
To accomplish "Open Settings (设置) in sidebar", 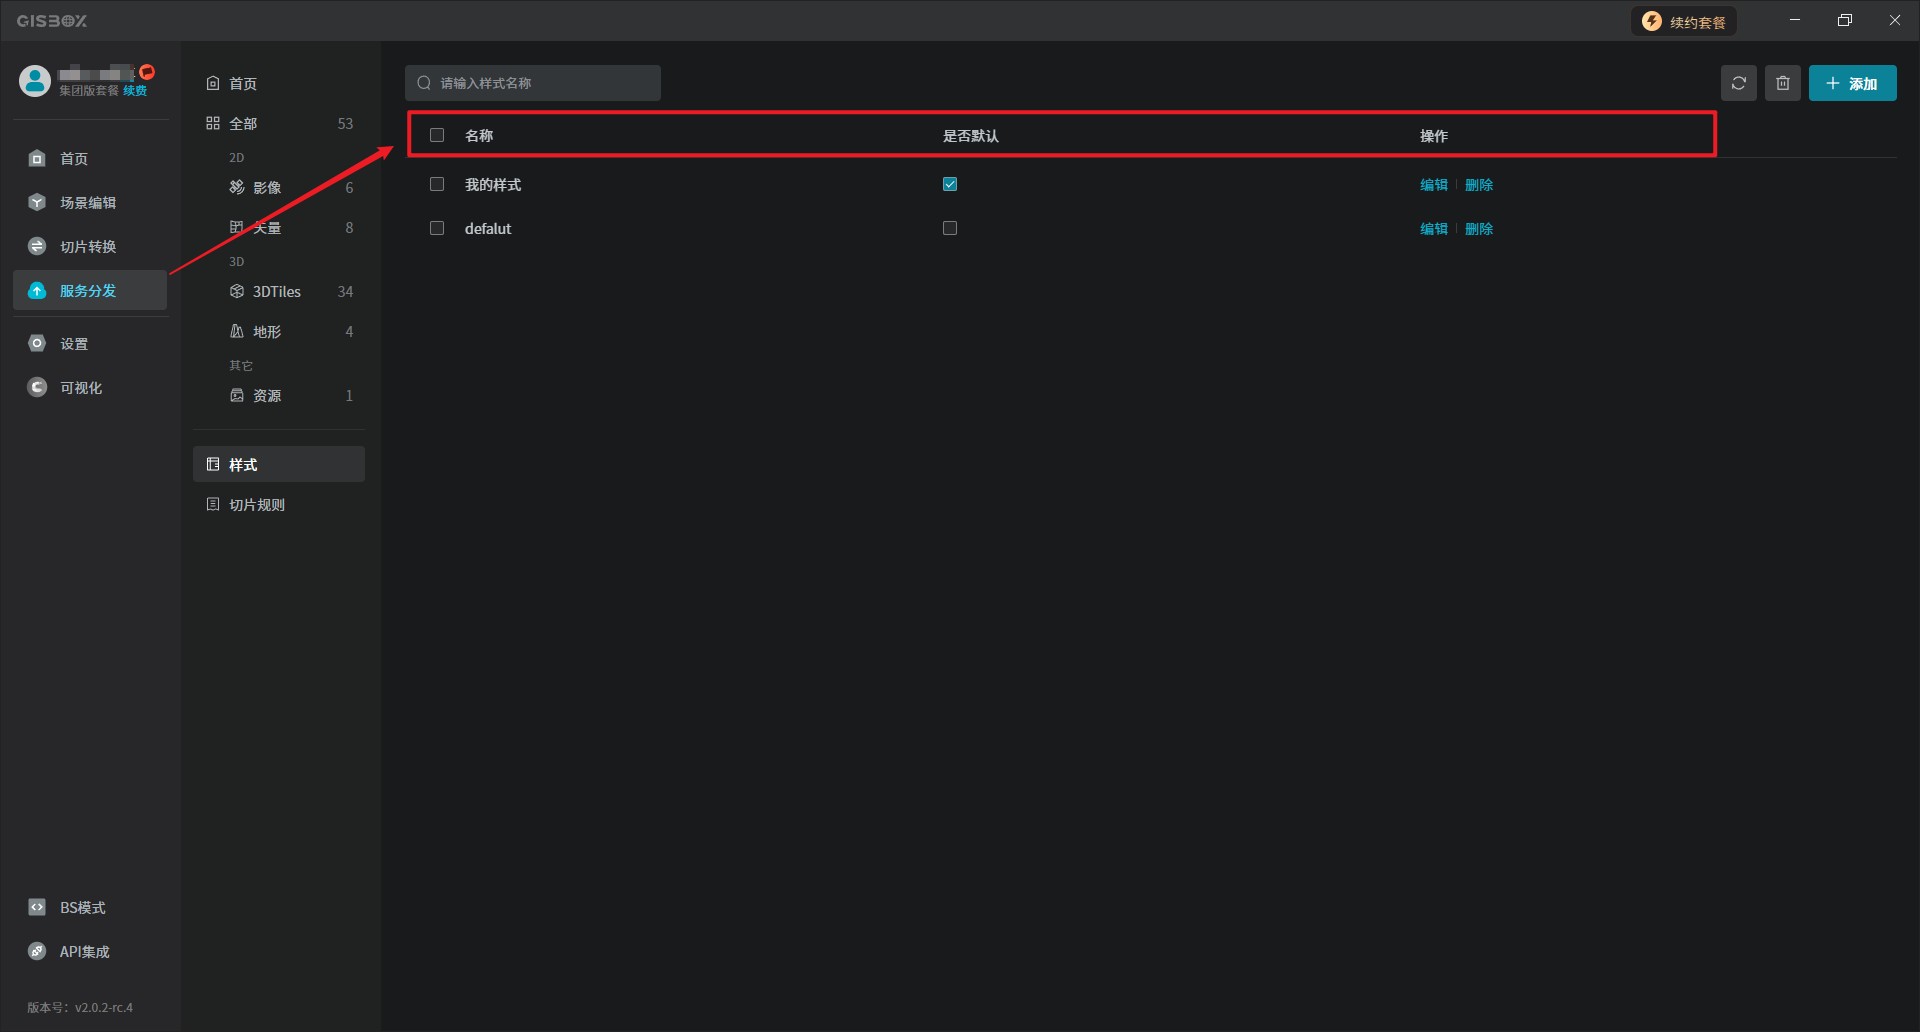I will [74, 344].
